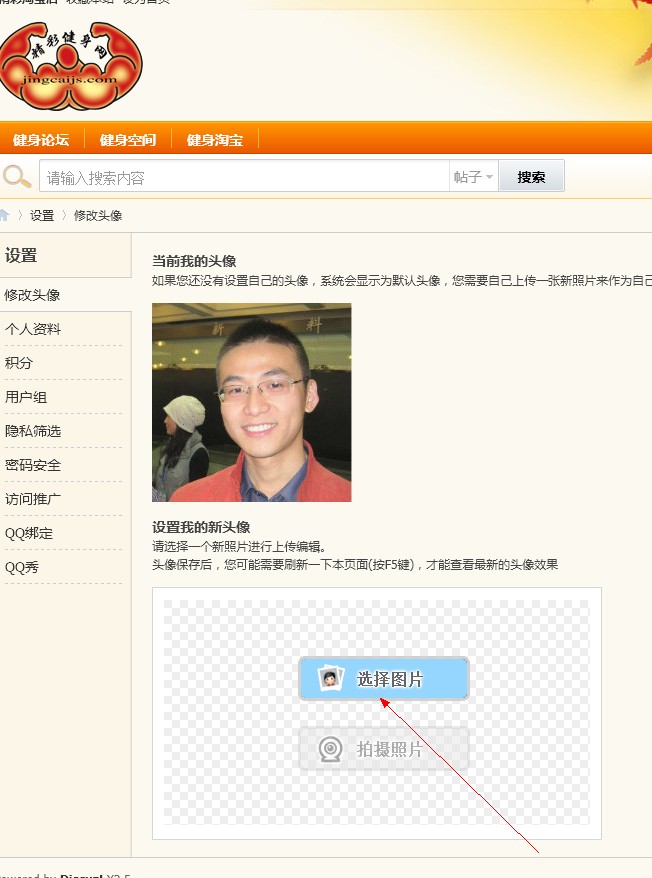Image resolution: width=652 pixels, height=878 pixels.
Task: Click the home icon in the breadcrumb
Action: point(4,215)
